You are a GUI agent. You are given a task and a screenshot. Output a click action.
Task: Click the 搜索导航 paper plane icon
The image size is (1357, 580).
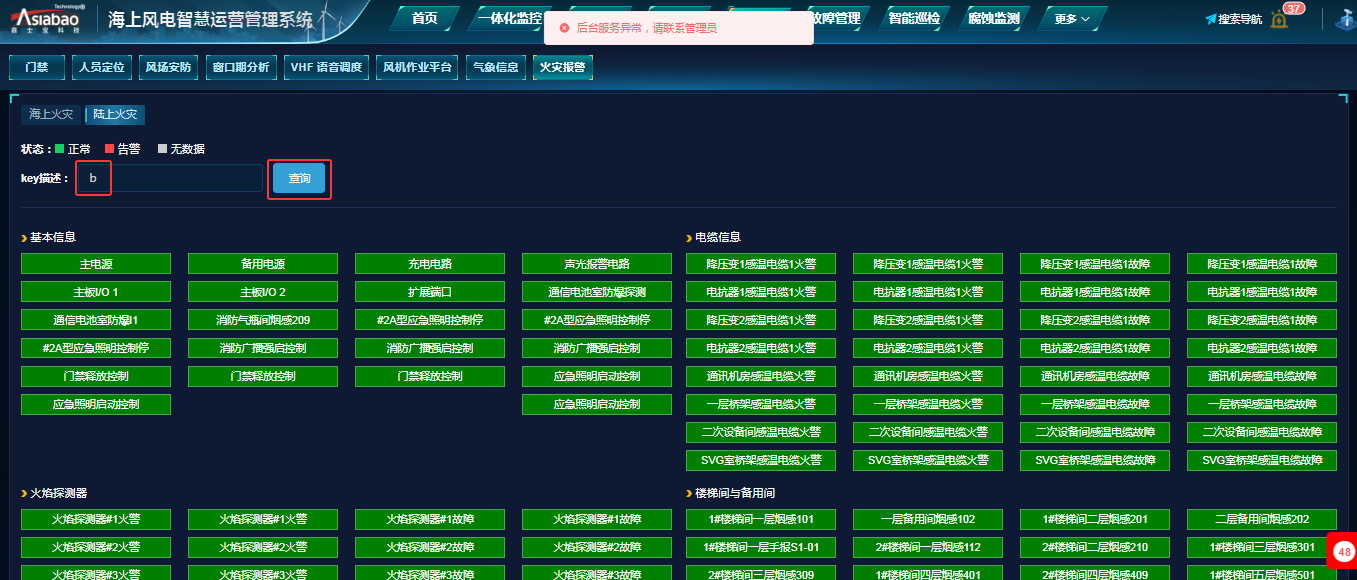(x=1210, y=19)
